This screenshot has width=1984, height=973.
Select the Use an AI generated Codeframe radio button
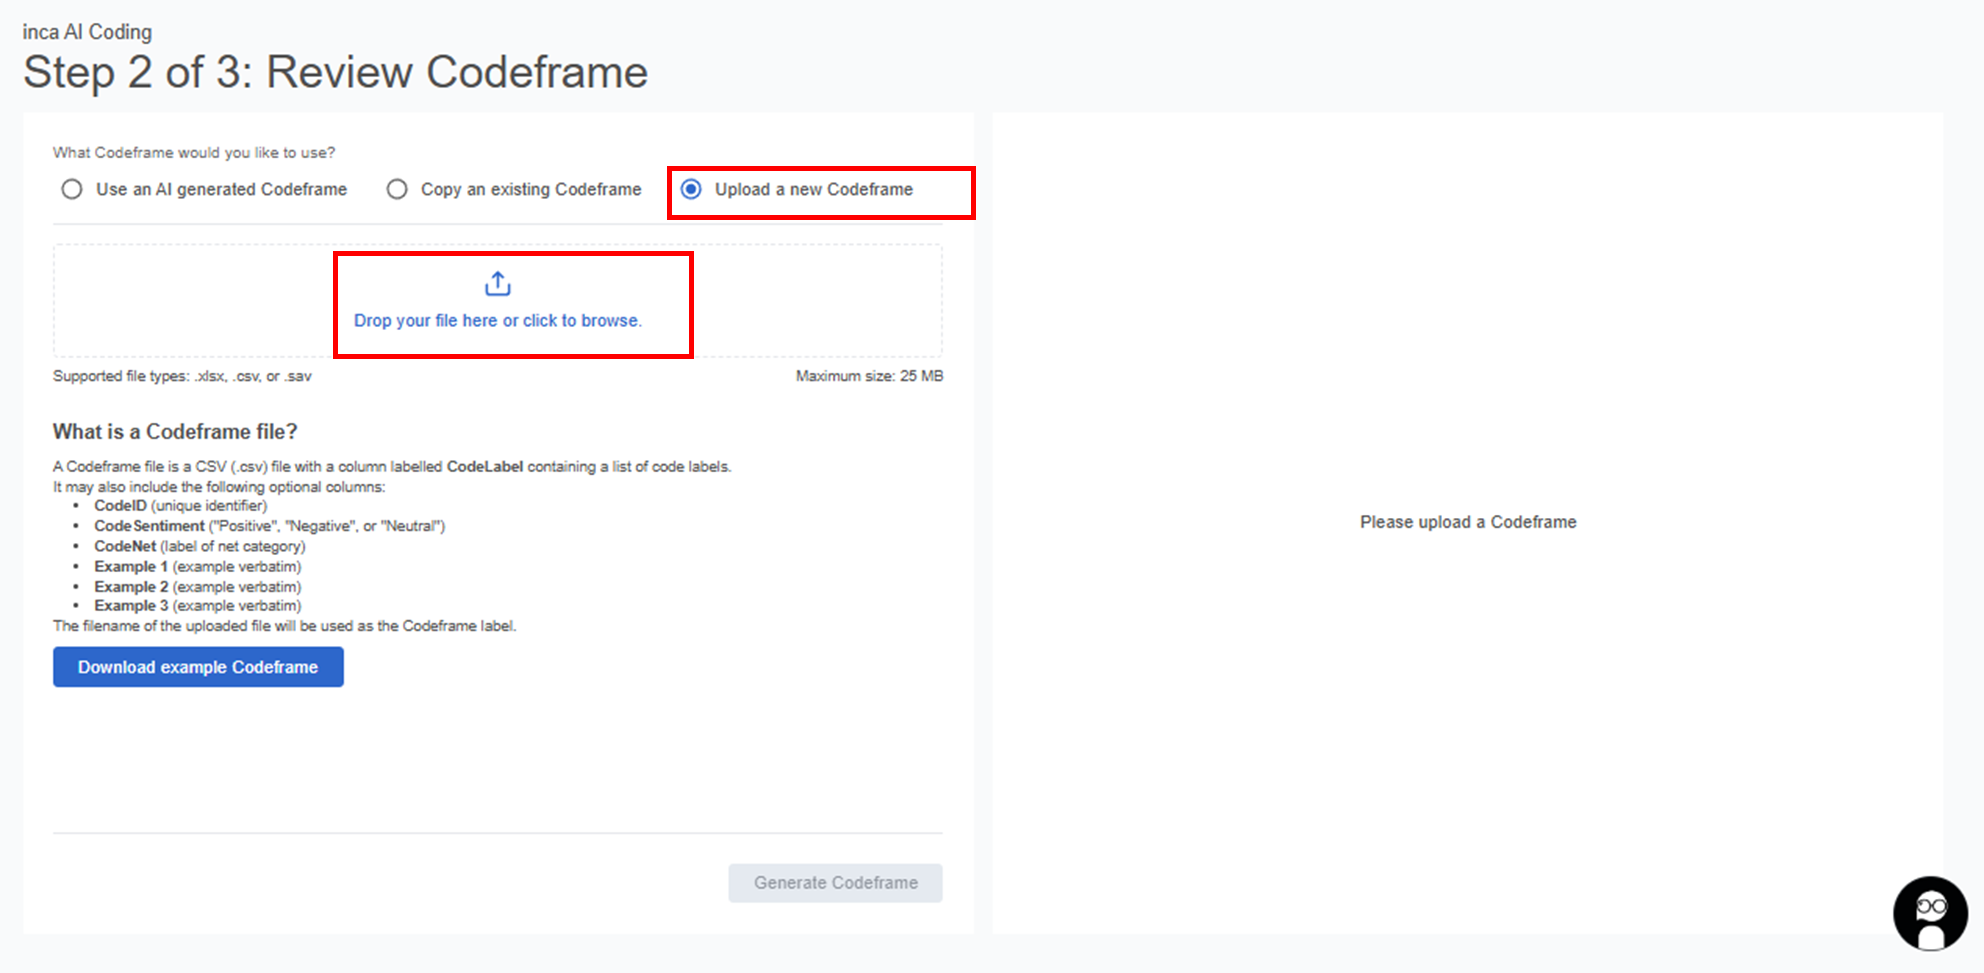point(72,189)
